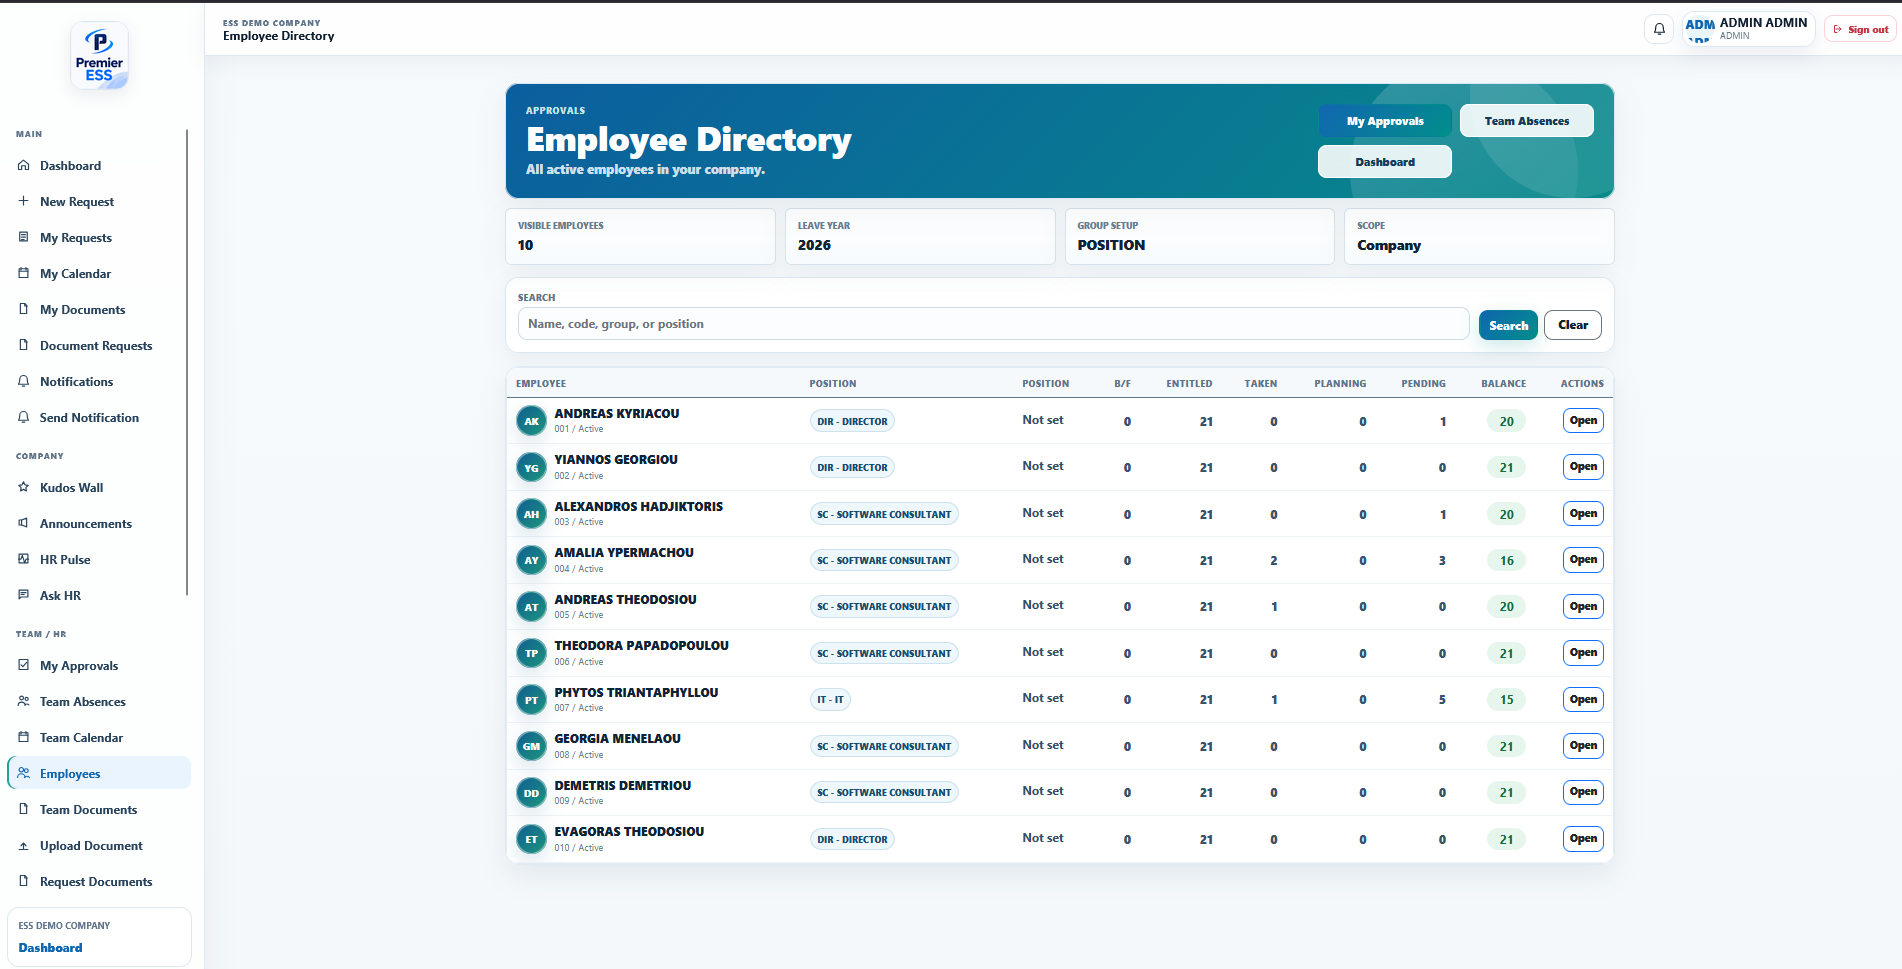The width and height of the screenshot is (1902, 969).
Task: Open Phytos Triantaphyllou's employee record
Action: (x=1583, y=699)
